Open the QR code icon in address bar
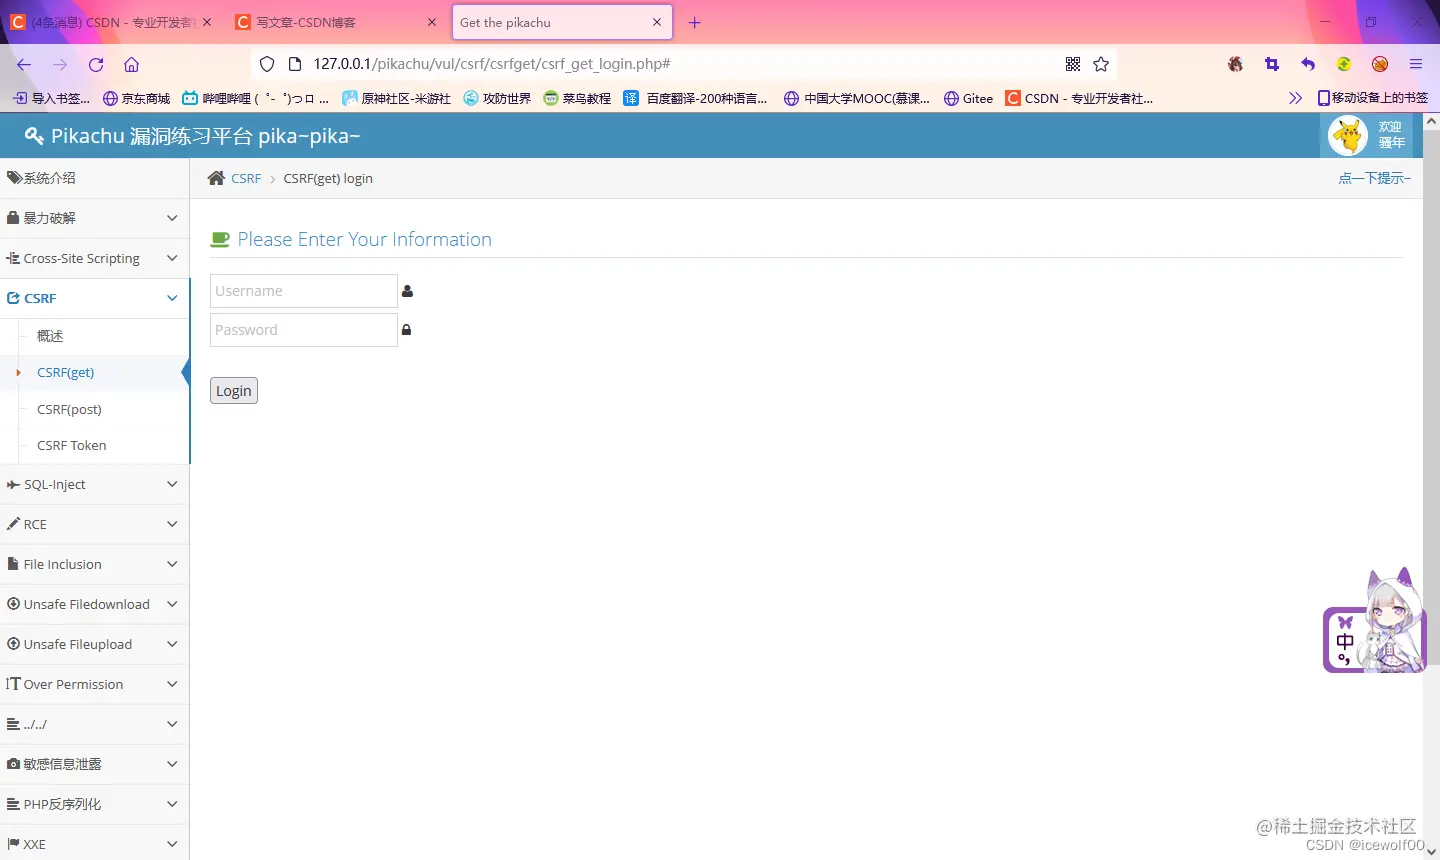 [1073, 64]
